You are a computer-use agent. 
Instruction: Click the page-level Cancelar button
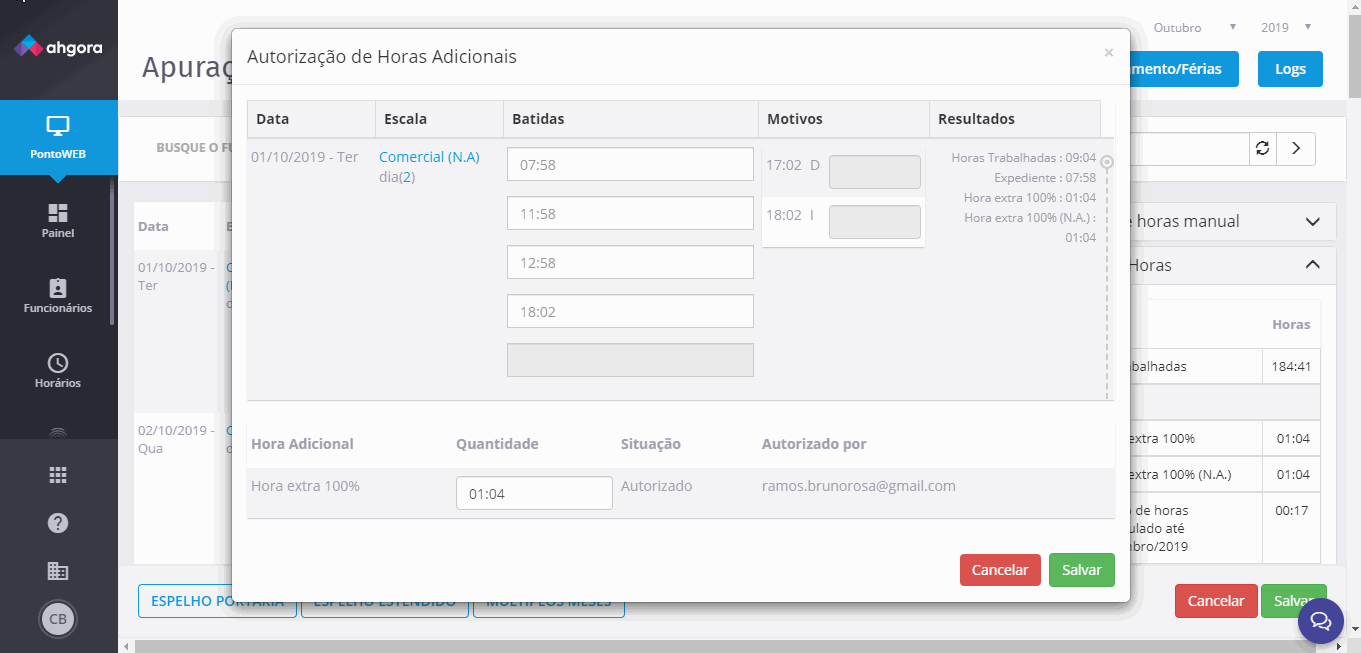[x=1216, y=601]
